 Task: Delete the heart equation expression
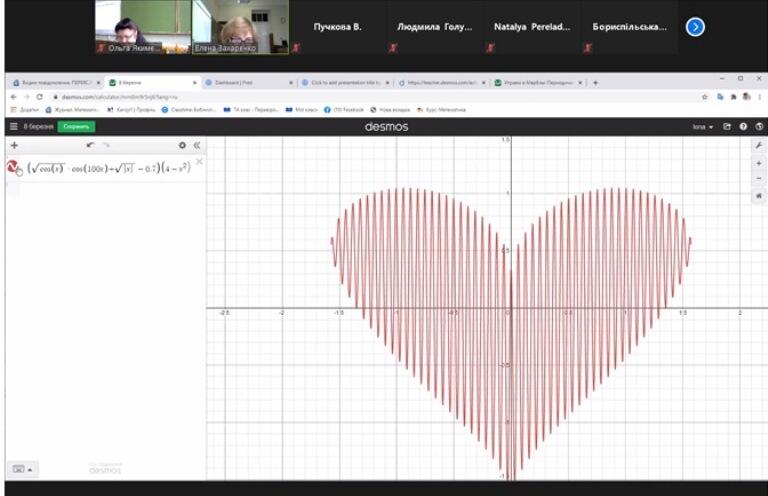pyautogui.click(x=199, y=161)
